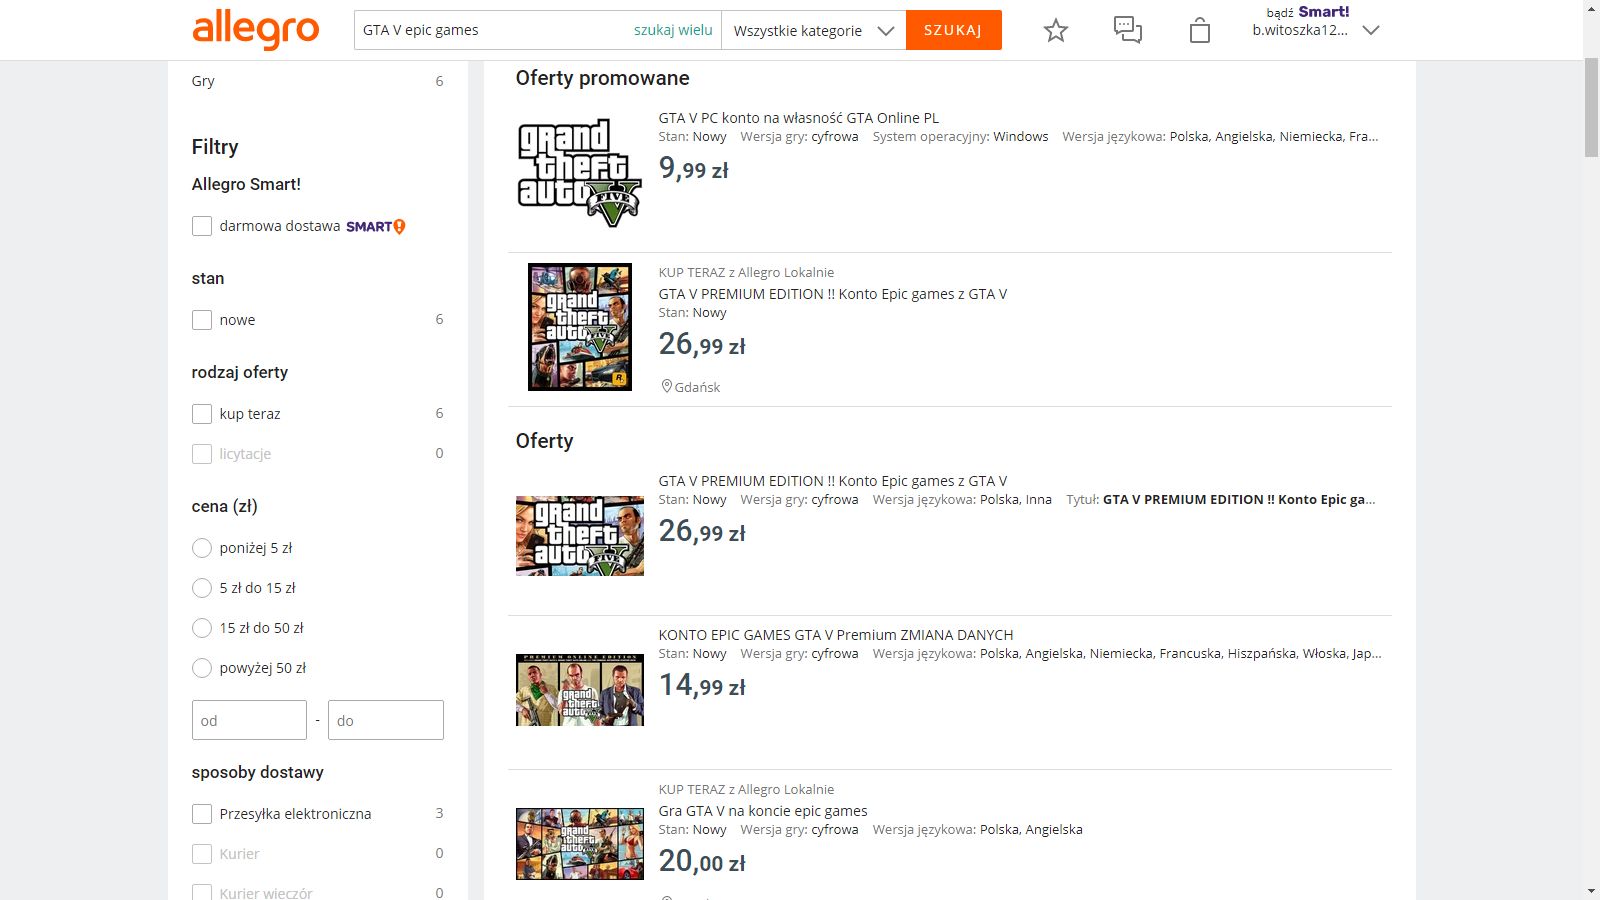Open offer GTA V PC konto na własność
Image resolution: width=1600 pixels, height=900 pixels.
tap(798, 118)
